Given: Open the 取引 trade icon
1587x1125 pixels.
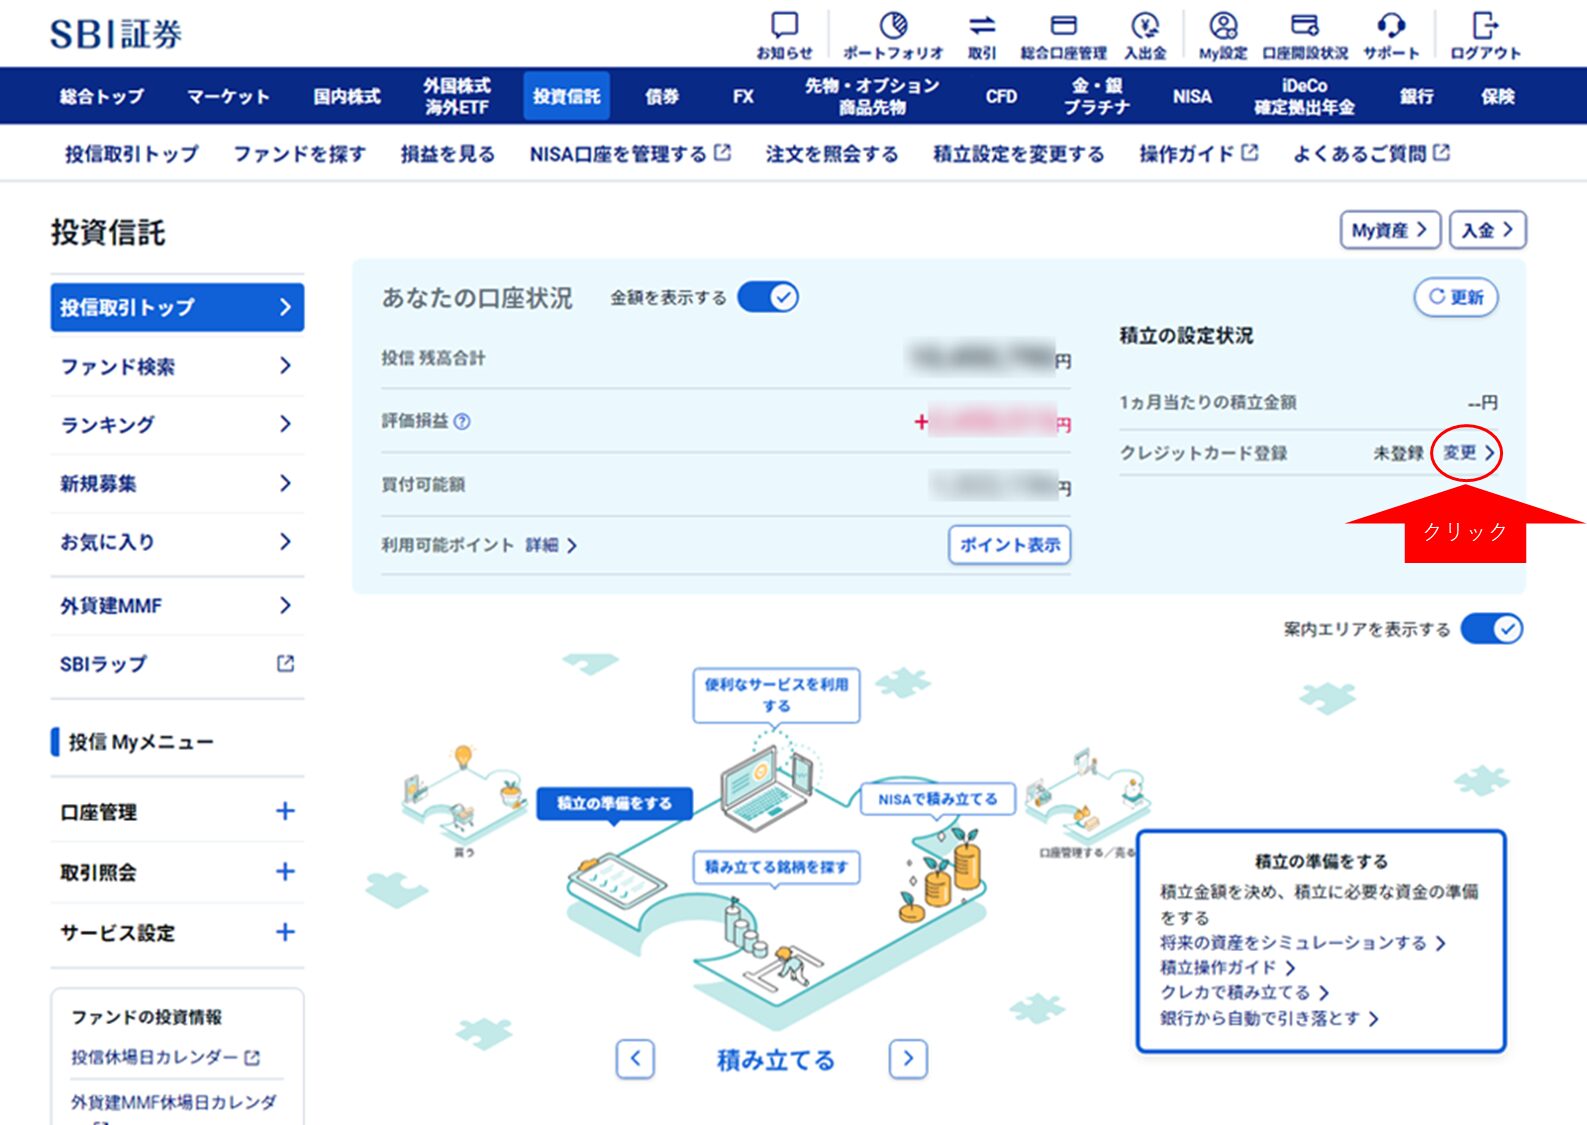Looking at the screenshot, I should (982, 35).
